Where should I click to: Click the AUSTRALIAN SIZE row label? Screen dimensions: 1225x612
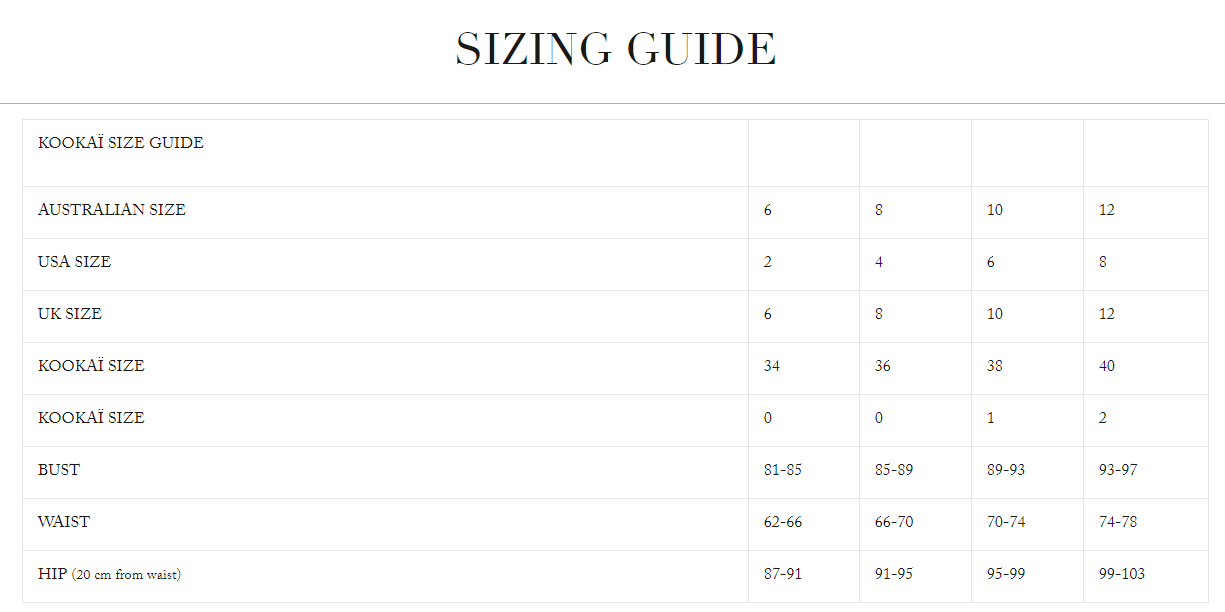[x=112, y=210]
